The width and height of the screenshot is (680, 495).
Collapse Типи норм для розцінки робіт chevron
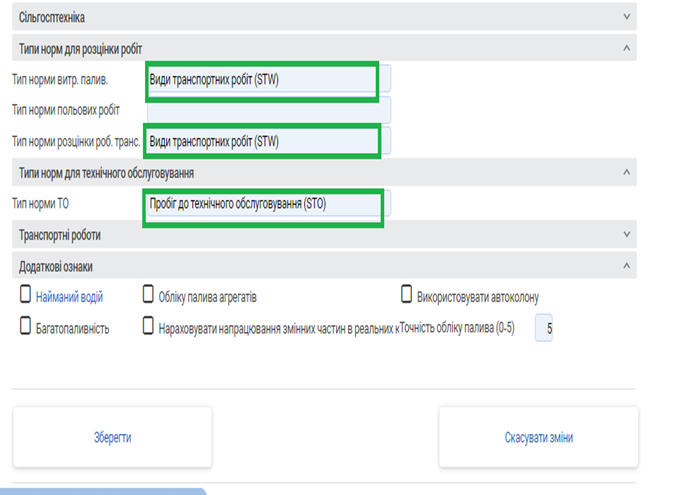[627, 47]
